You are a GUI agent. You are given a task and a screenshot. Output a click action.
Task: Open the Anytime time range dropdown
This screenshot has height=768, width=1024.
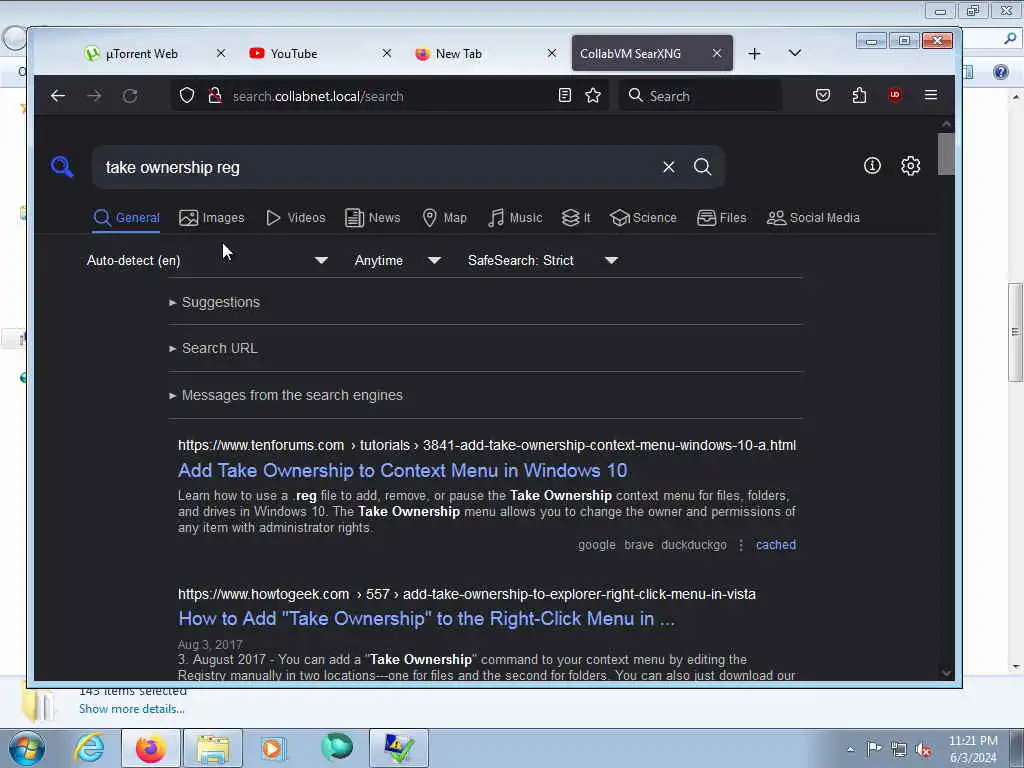(x=397, y=260)
